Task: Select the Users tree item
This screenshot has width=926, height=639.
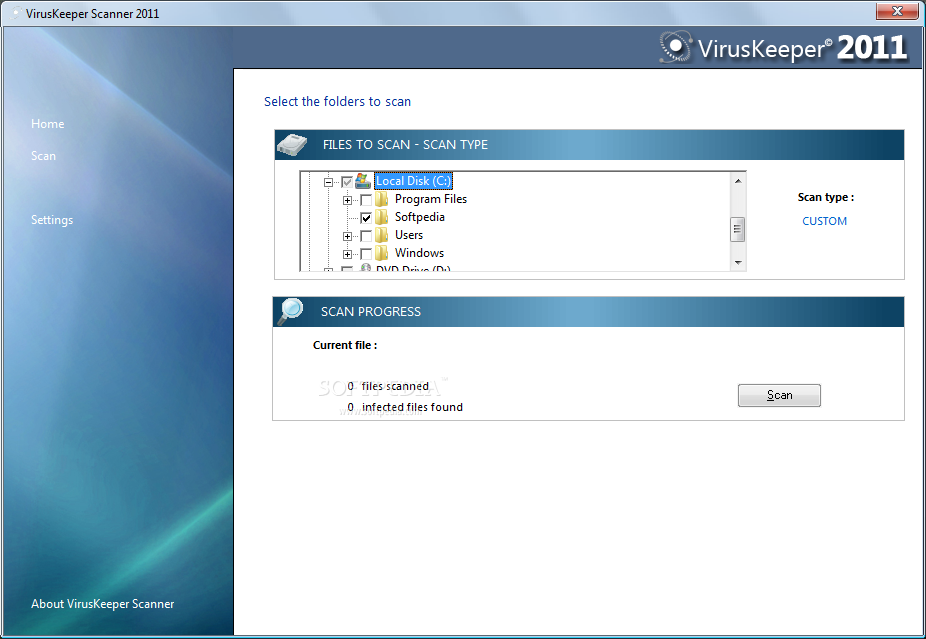Action: pyautogui.click(x=409, y=235)
